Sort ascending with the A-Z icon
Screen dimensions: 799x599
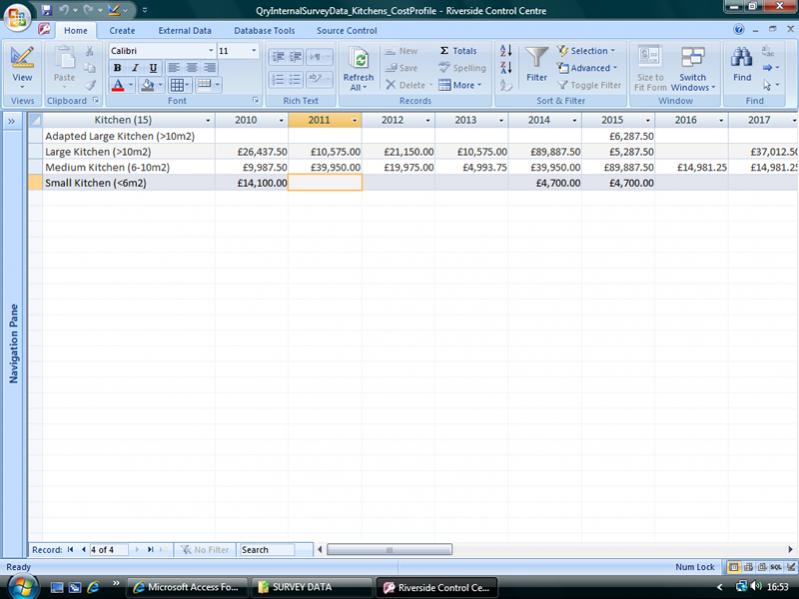pyautogui.click(x=506, y=51)
